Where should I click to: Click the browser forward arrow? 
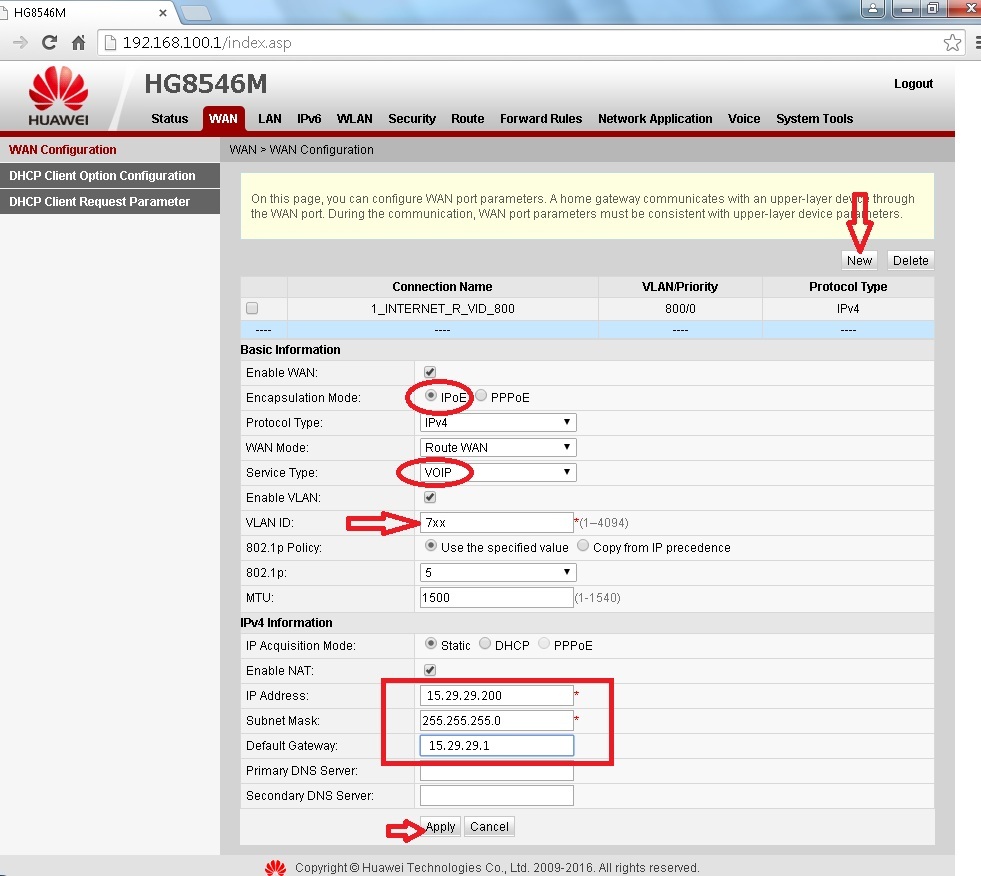pos(19,43)
